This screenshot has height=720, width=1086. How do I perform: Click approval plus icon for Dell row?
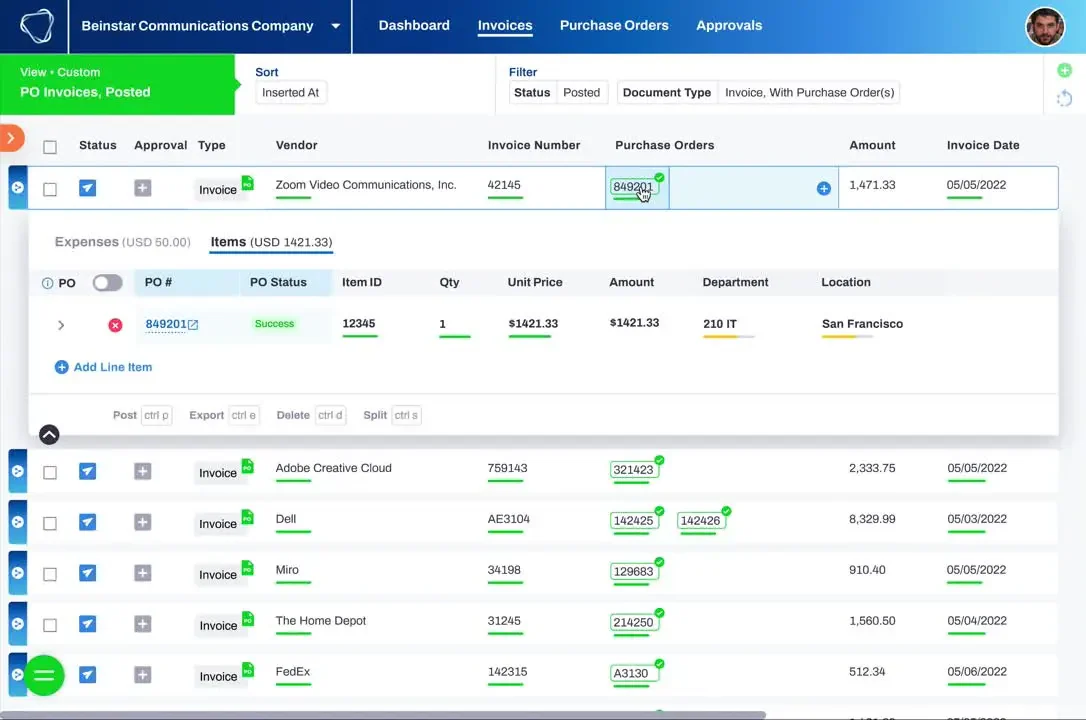point(143,522)
